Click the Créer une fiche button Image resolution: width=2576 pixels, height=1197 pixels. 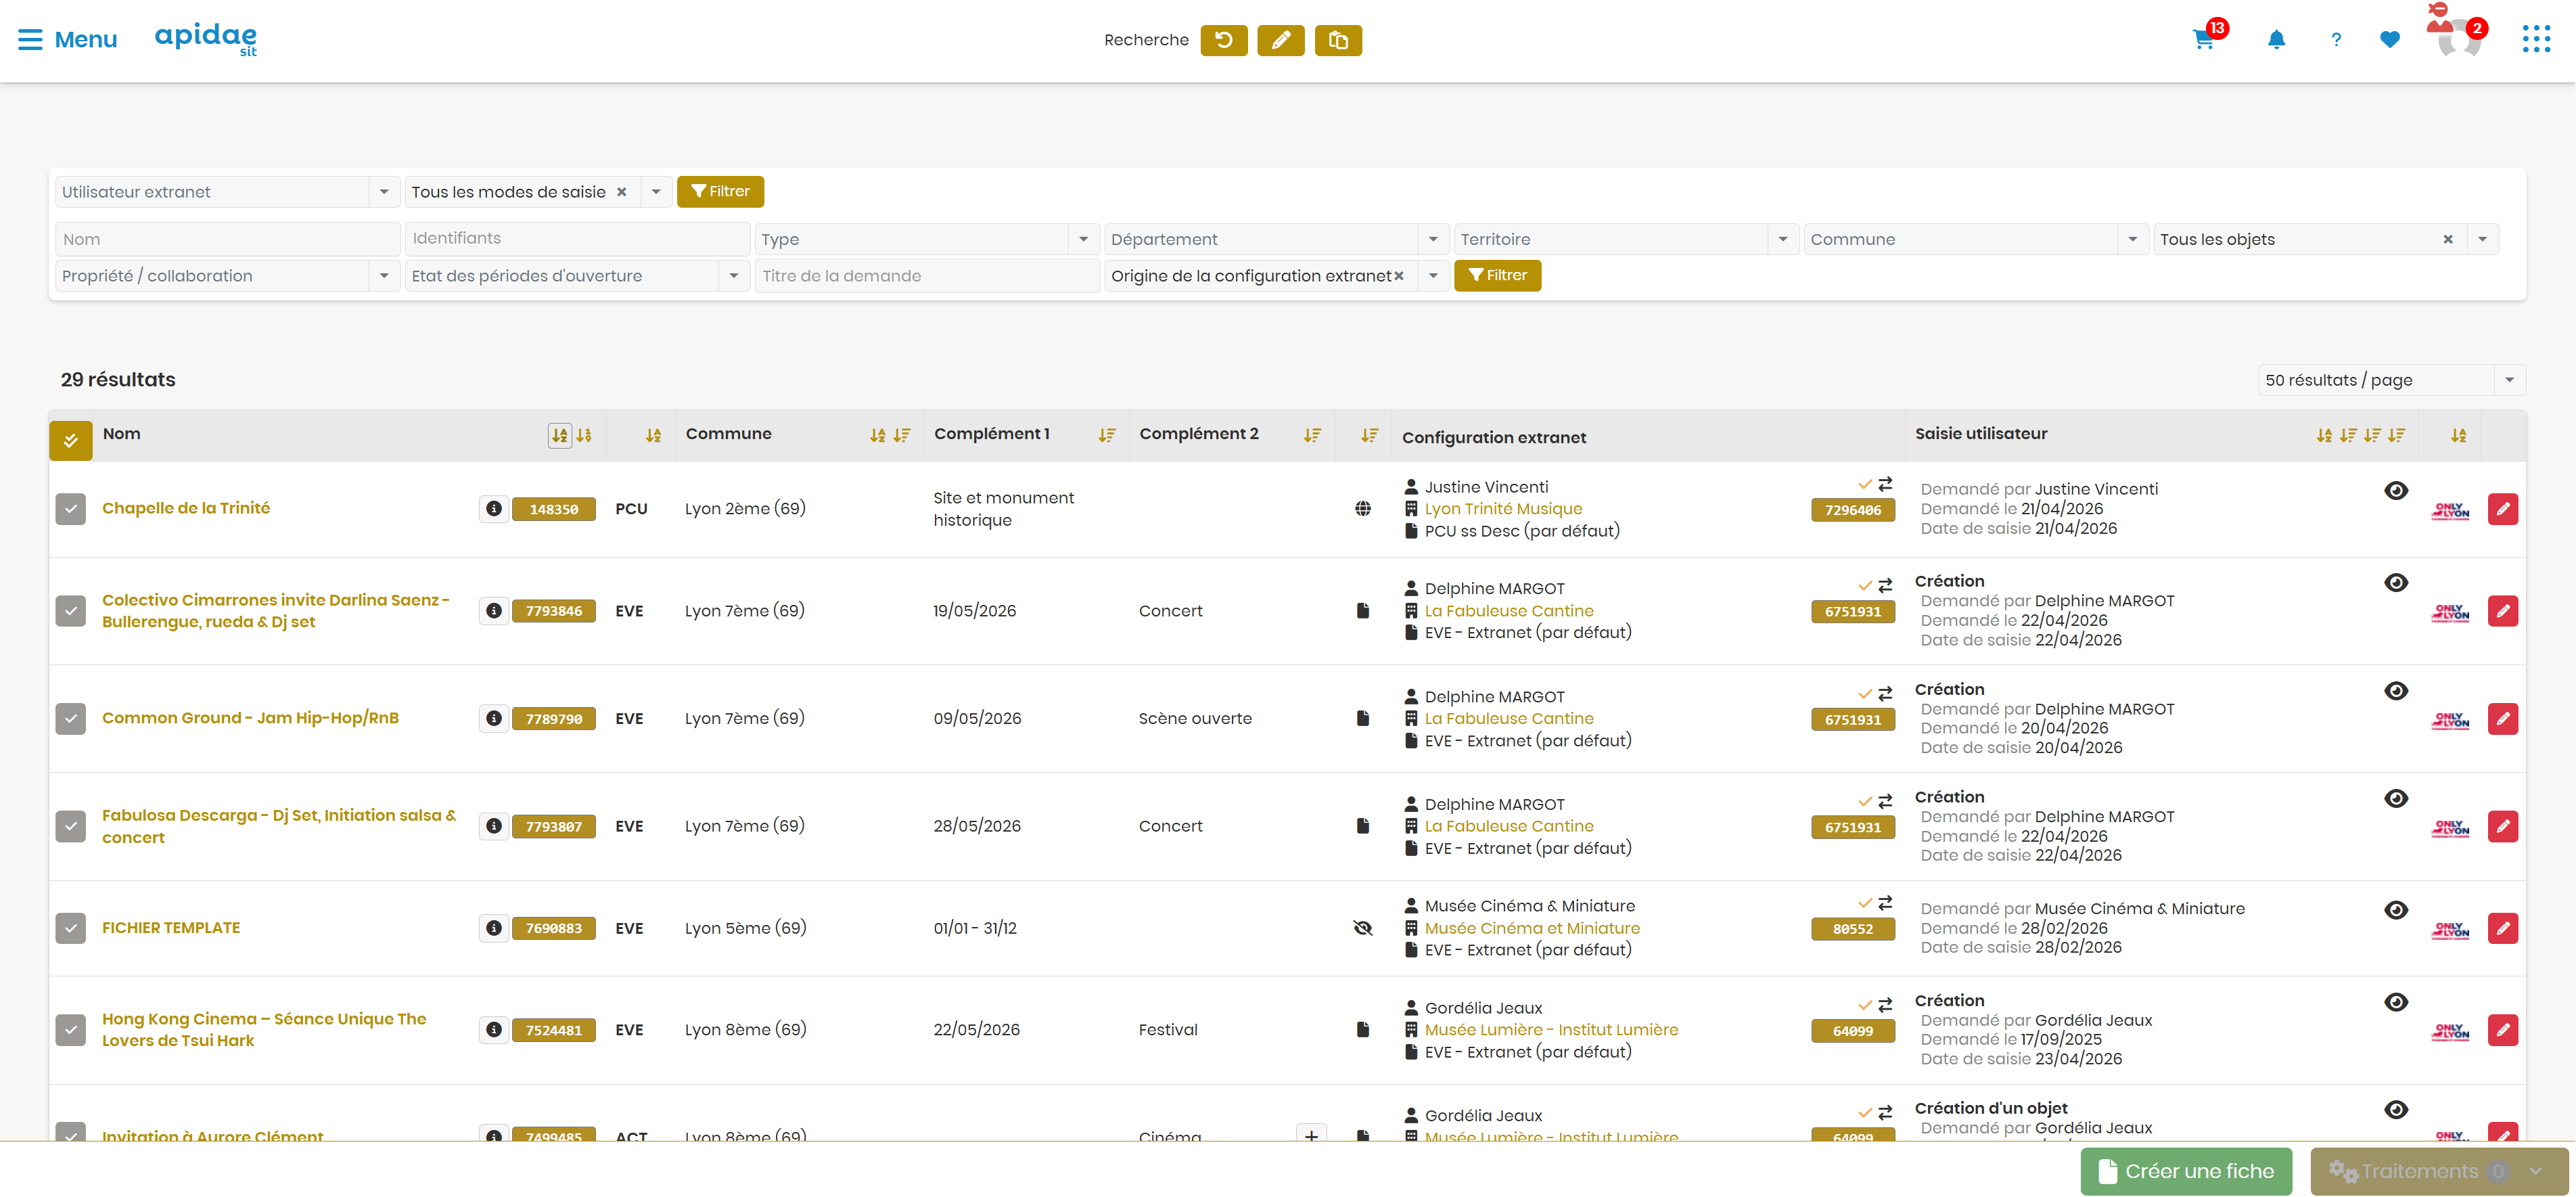click(2186, 1171)
